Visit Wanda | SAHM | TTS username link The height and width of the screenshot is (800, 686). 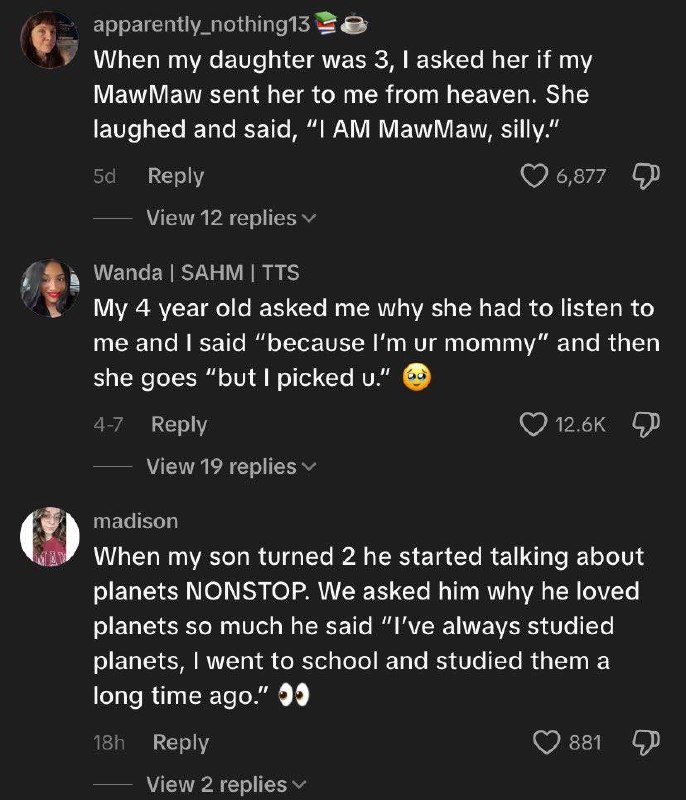click(196, 273)
